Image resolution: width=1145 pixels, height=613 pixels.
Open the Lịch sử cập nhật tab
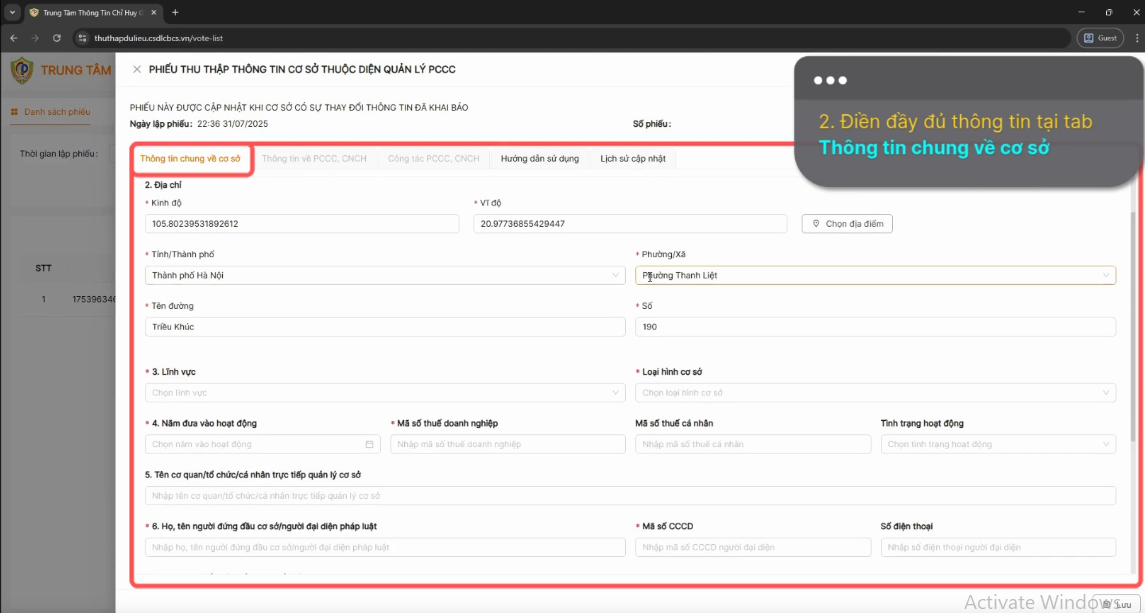pyautogui.click(x=633, y=159)
